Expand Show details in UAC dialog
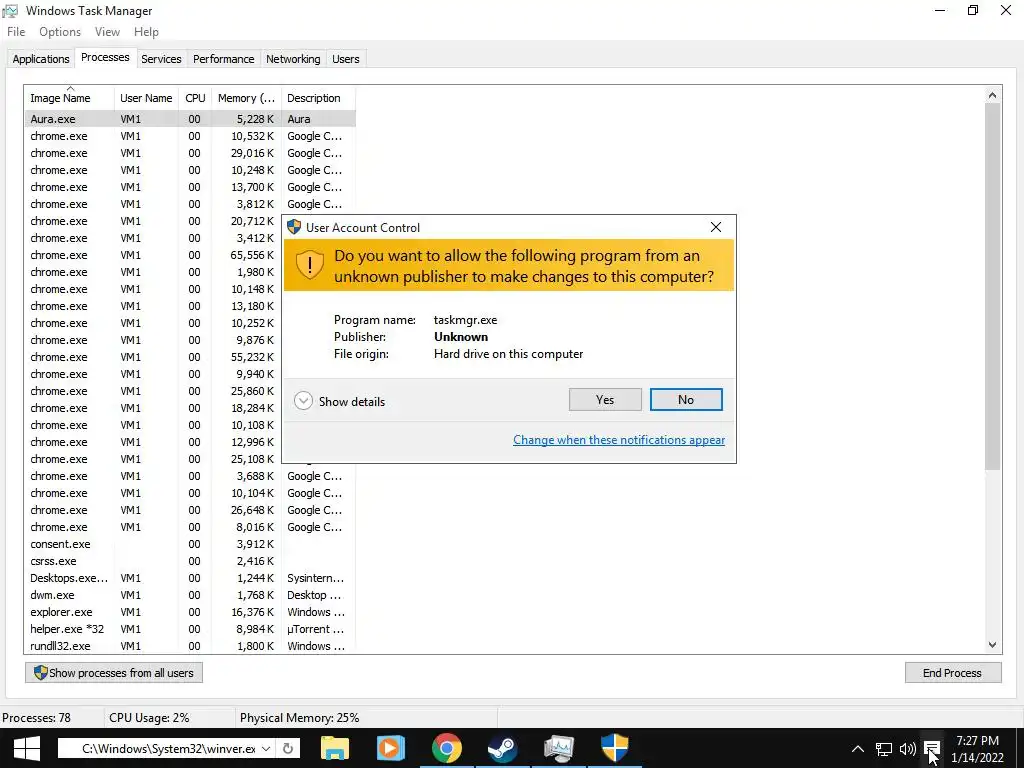 click(339, 401)
